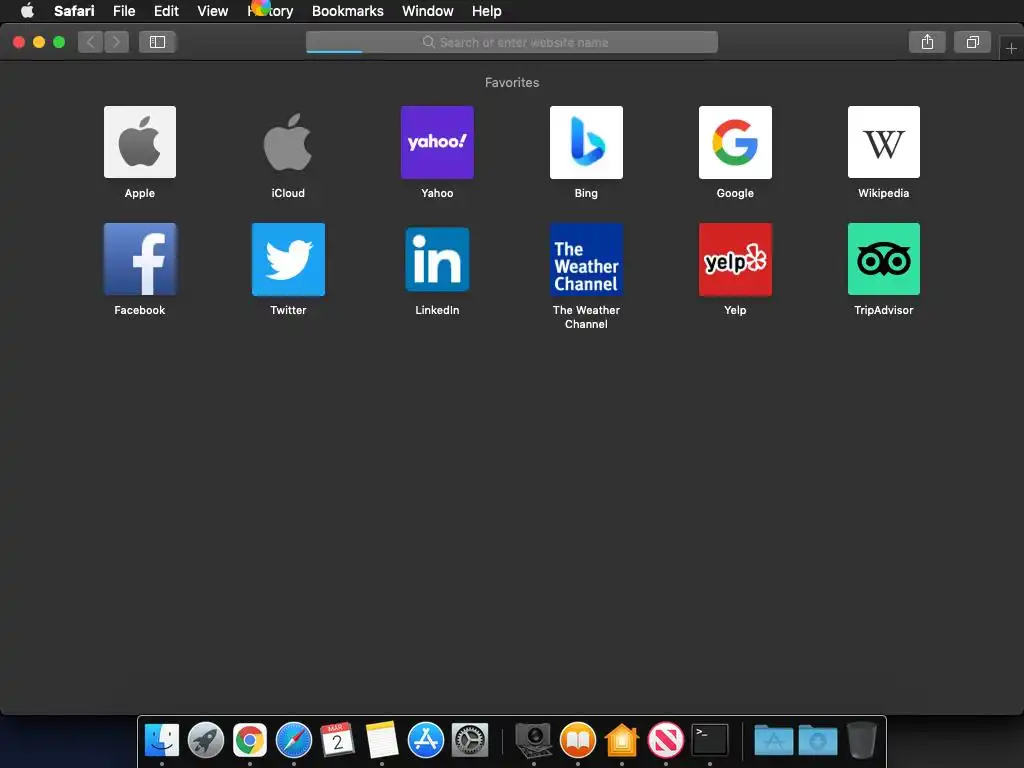Open the View menu
The width and height of the screenshot is (1024, 768).
[212, 11]
